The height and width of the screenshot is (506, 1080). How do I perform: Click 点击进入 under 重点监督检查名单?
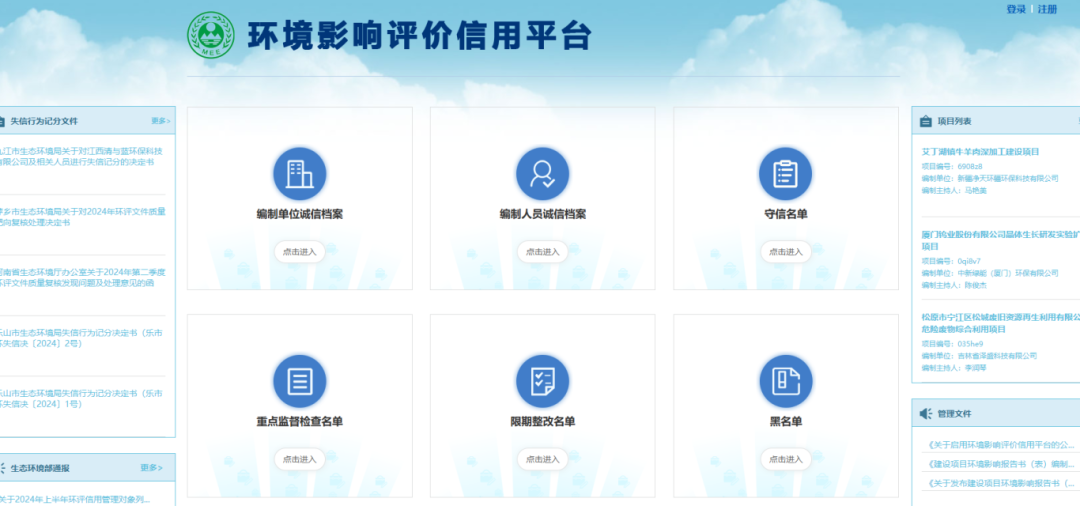(300, 459)
